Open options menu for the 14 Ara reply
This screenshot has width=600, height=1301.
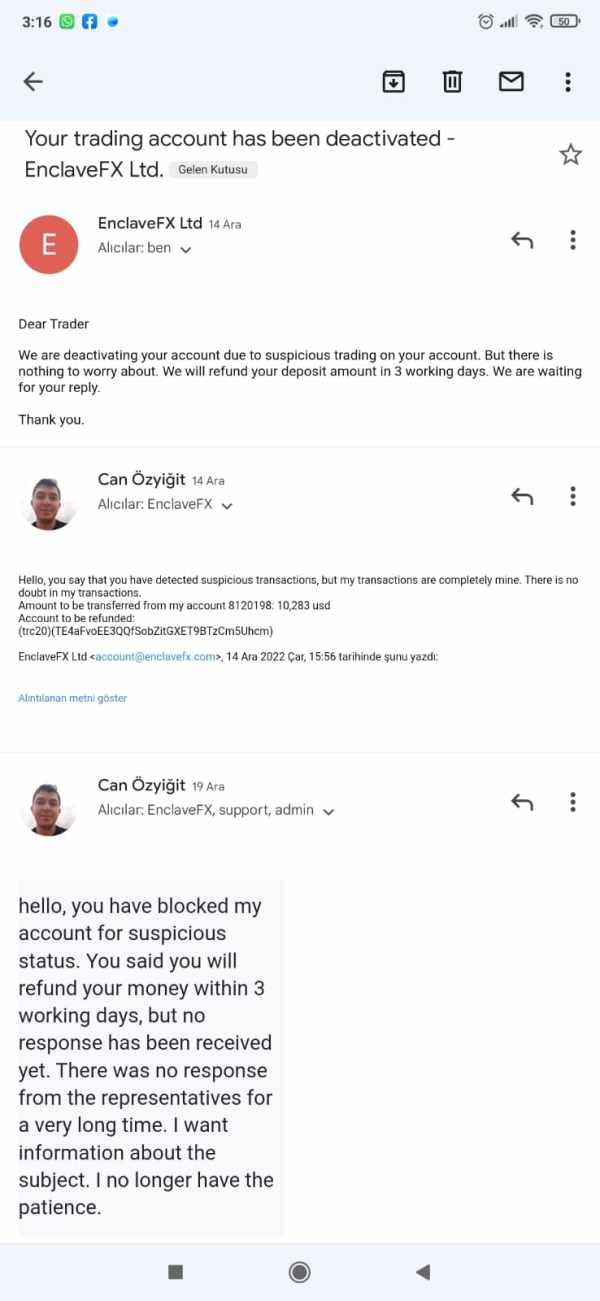coord(573,496)
